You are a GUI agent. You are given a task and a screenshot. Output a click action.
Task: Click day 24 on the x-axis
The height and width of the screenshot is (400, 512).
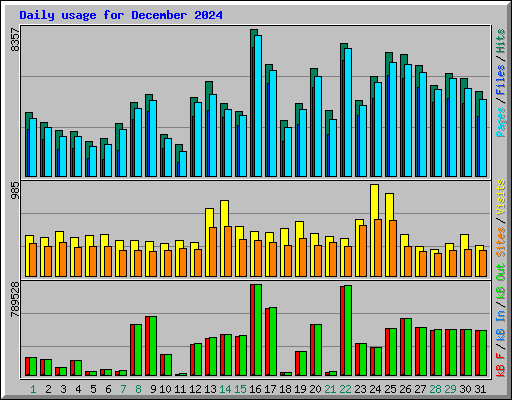tap(375, 389)
